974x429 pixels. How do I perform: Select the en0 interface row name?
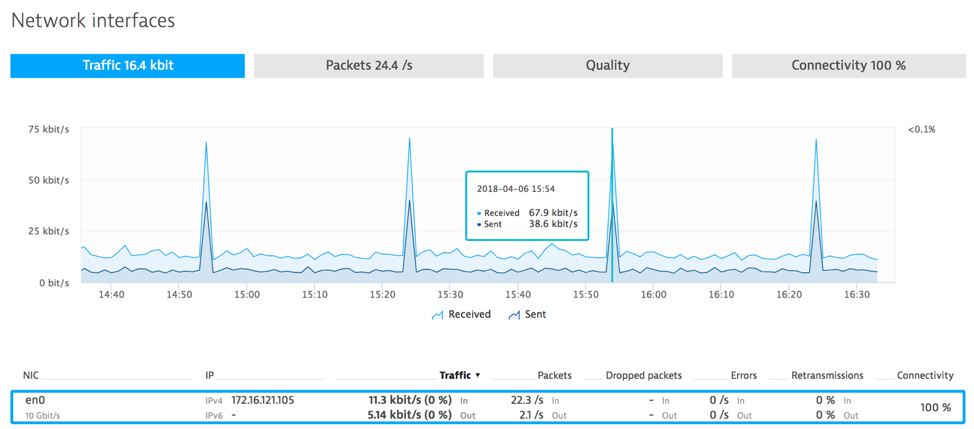pos(35,400)
